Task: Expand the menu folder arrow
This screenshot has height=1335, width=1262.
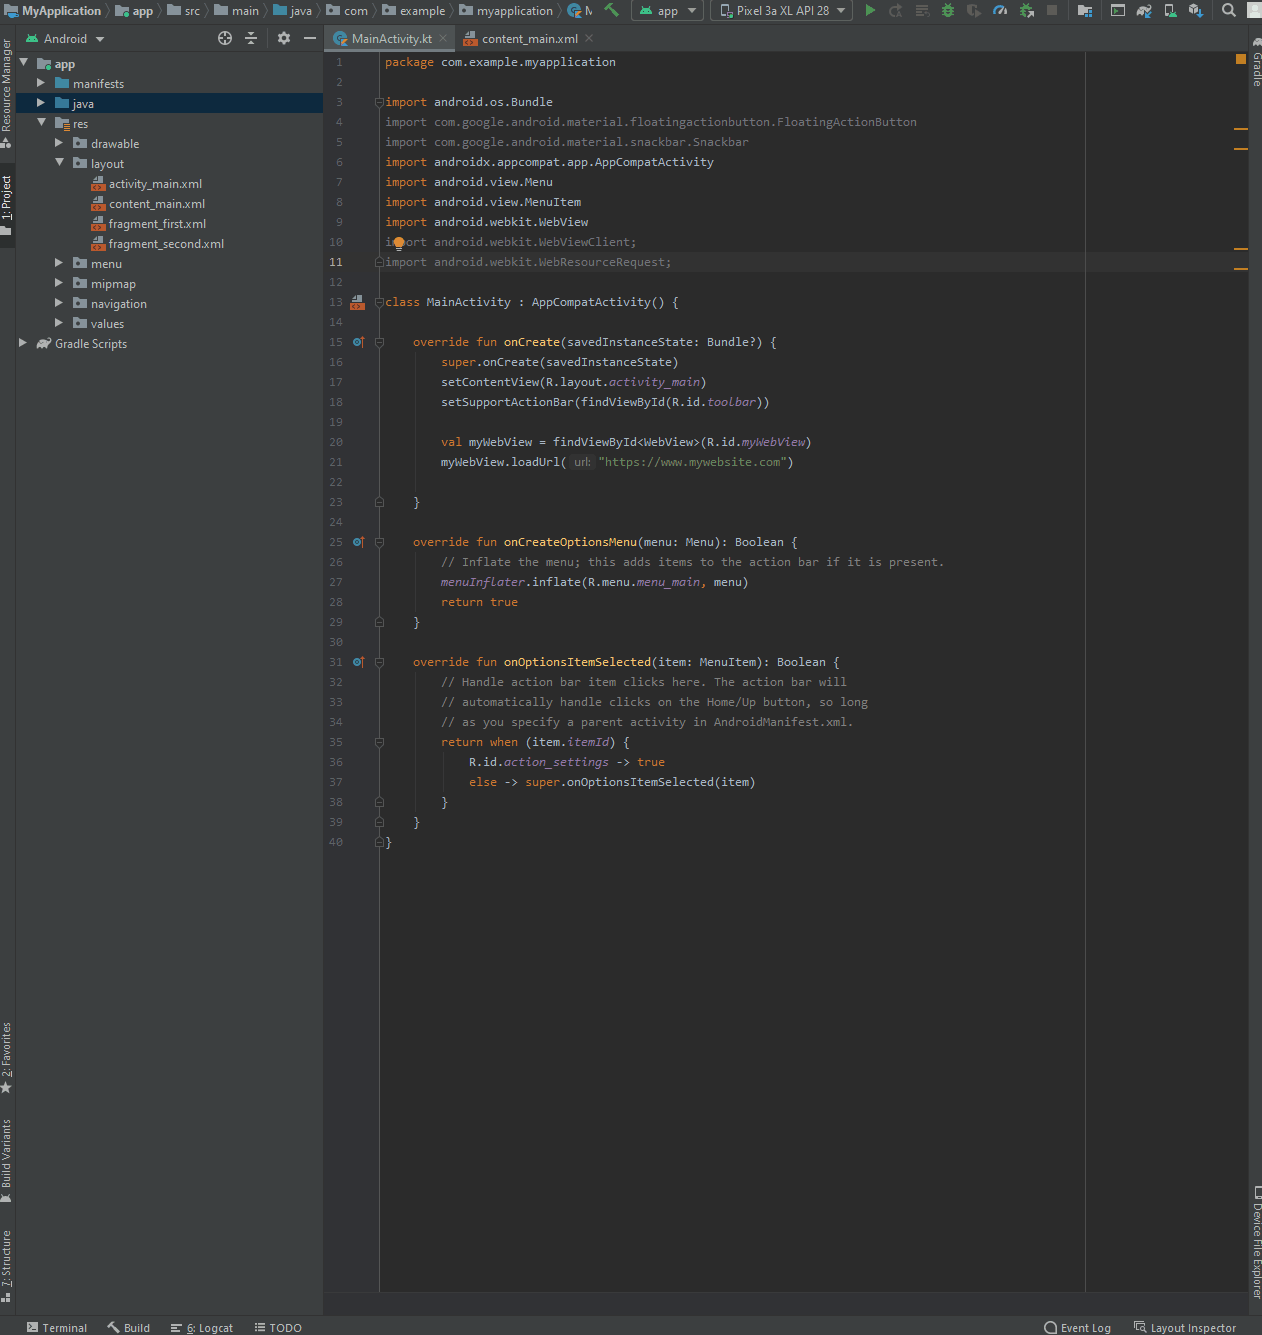Action: click(x=59, y=263)
